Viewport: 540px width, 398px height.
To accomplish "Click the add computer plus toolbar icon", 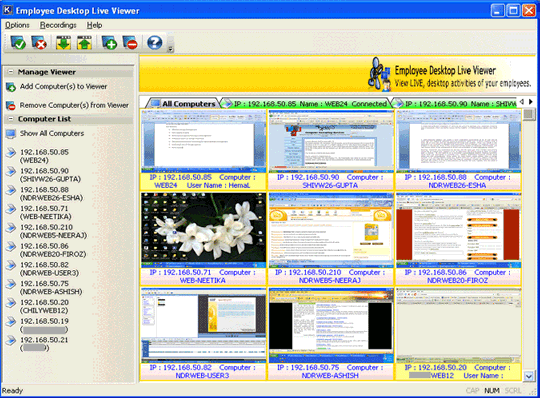I will [x=109, y=43].
